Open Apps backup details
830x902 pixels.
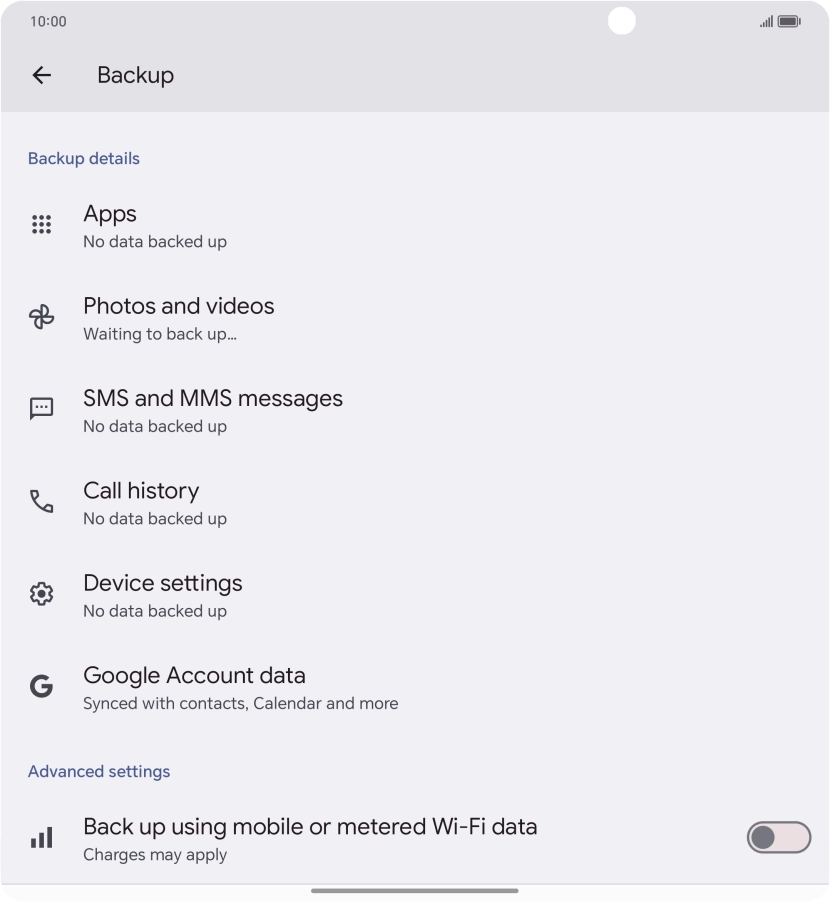110,214
